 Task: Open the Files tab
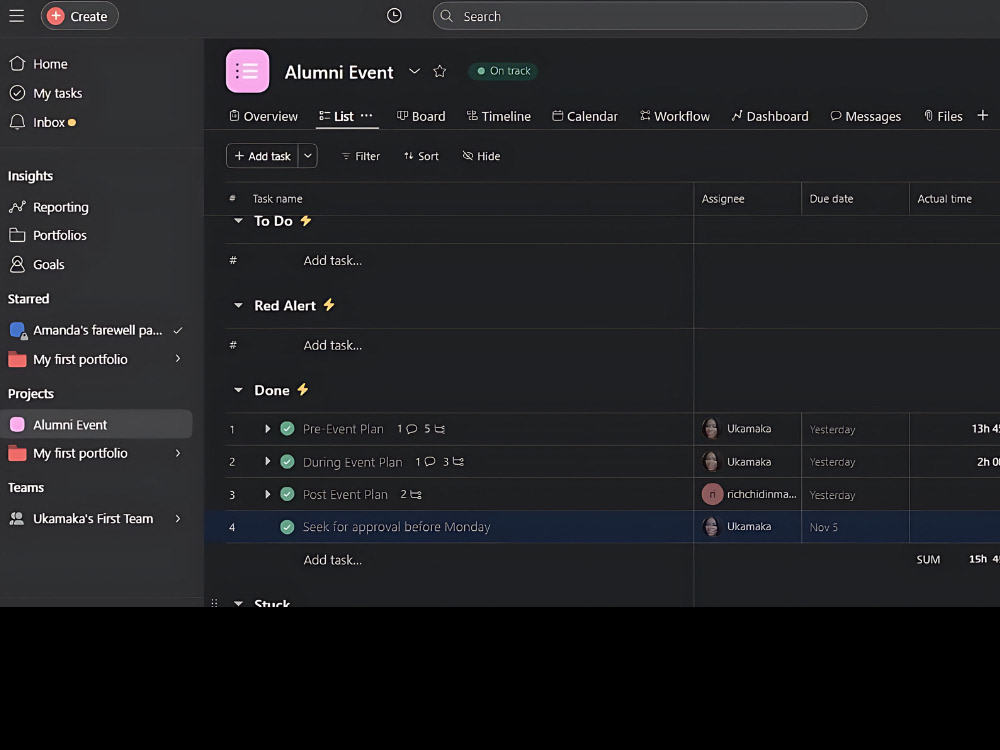943,116
